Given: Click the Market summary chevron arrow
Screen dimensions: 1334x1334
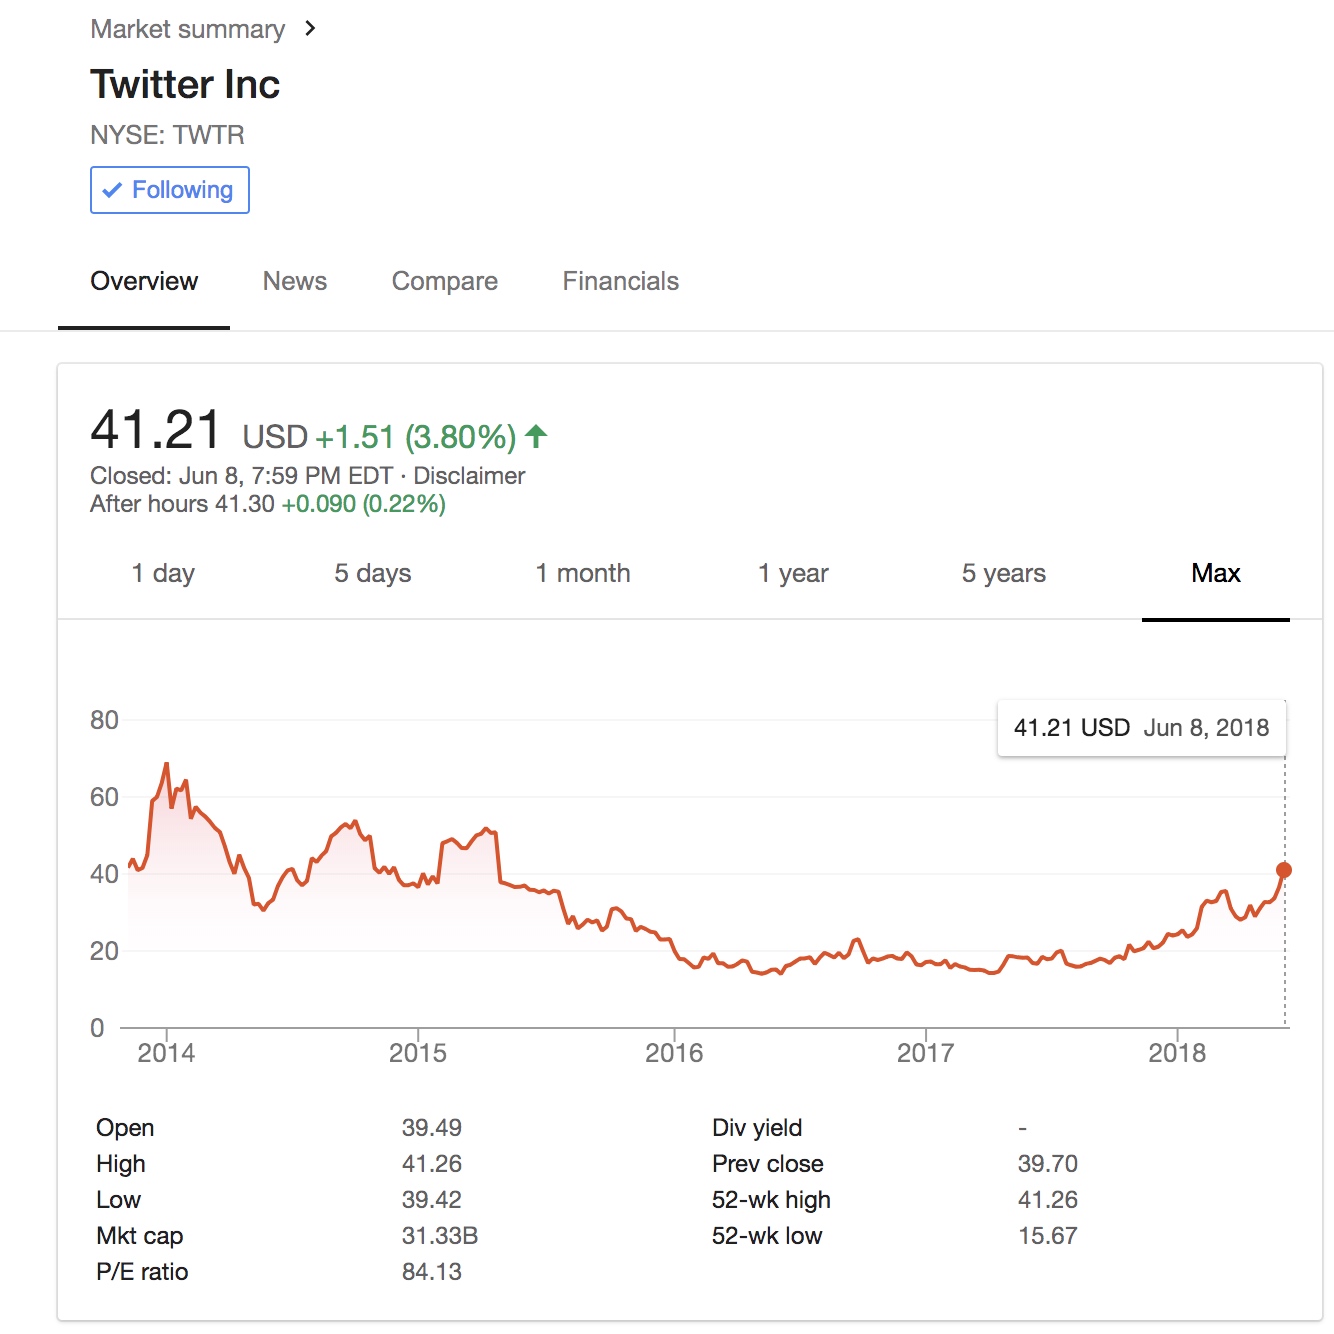Looking at the screenshot, I should tap(310, 29).
